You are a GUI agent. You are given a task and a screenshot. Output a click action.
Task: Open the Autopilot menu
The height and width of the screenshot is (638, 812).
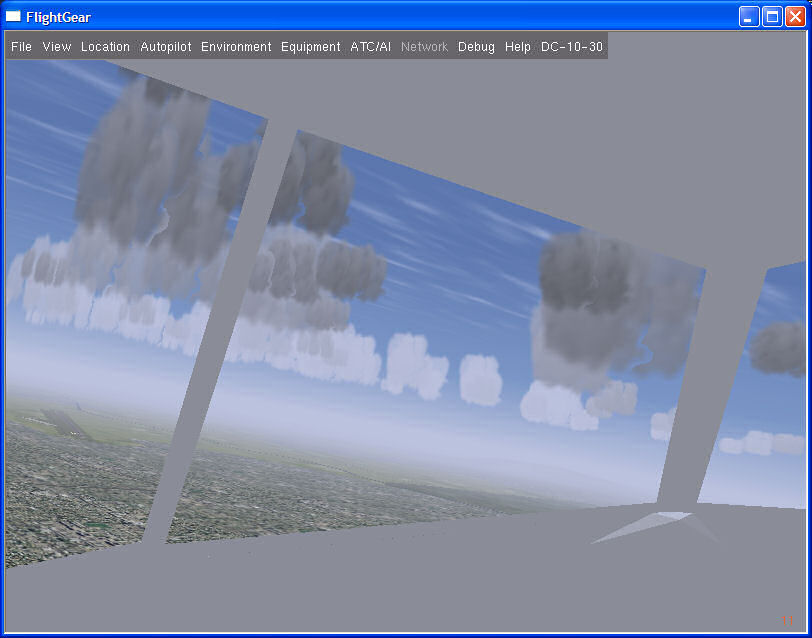(166, 47)
